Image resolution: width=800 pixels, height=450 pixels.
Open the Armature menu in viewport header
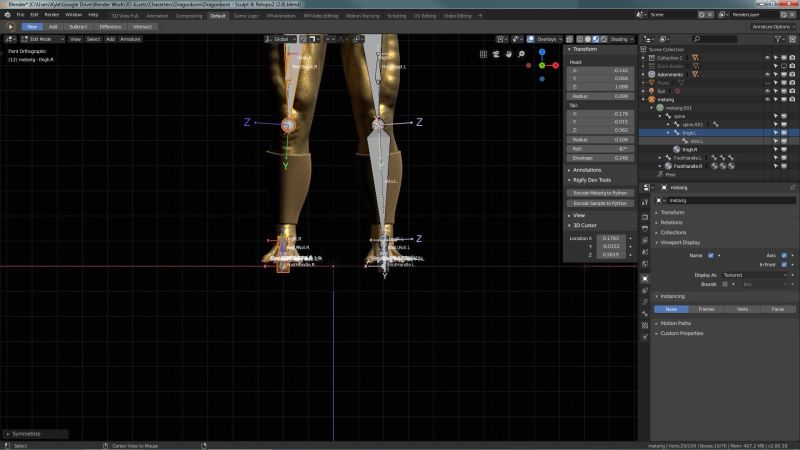pyautogui.click(x=130, y=39)
